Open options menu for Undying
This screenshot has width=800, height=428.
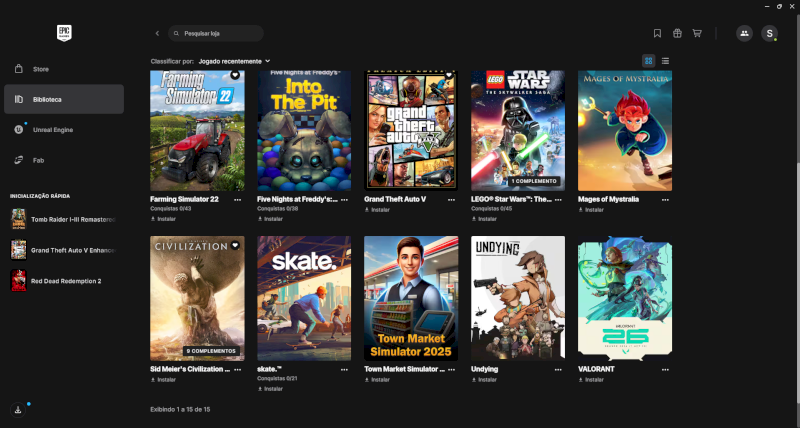(x=558, y=369)
